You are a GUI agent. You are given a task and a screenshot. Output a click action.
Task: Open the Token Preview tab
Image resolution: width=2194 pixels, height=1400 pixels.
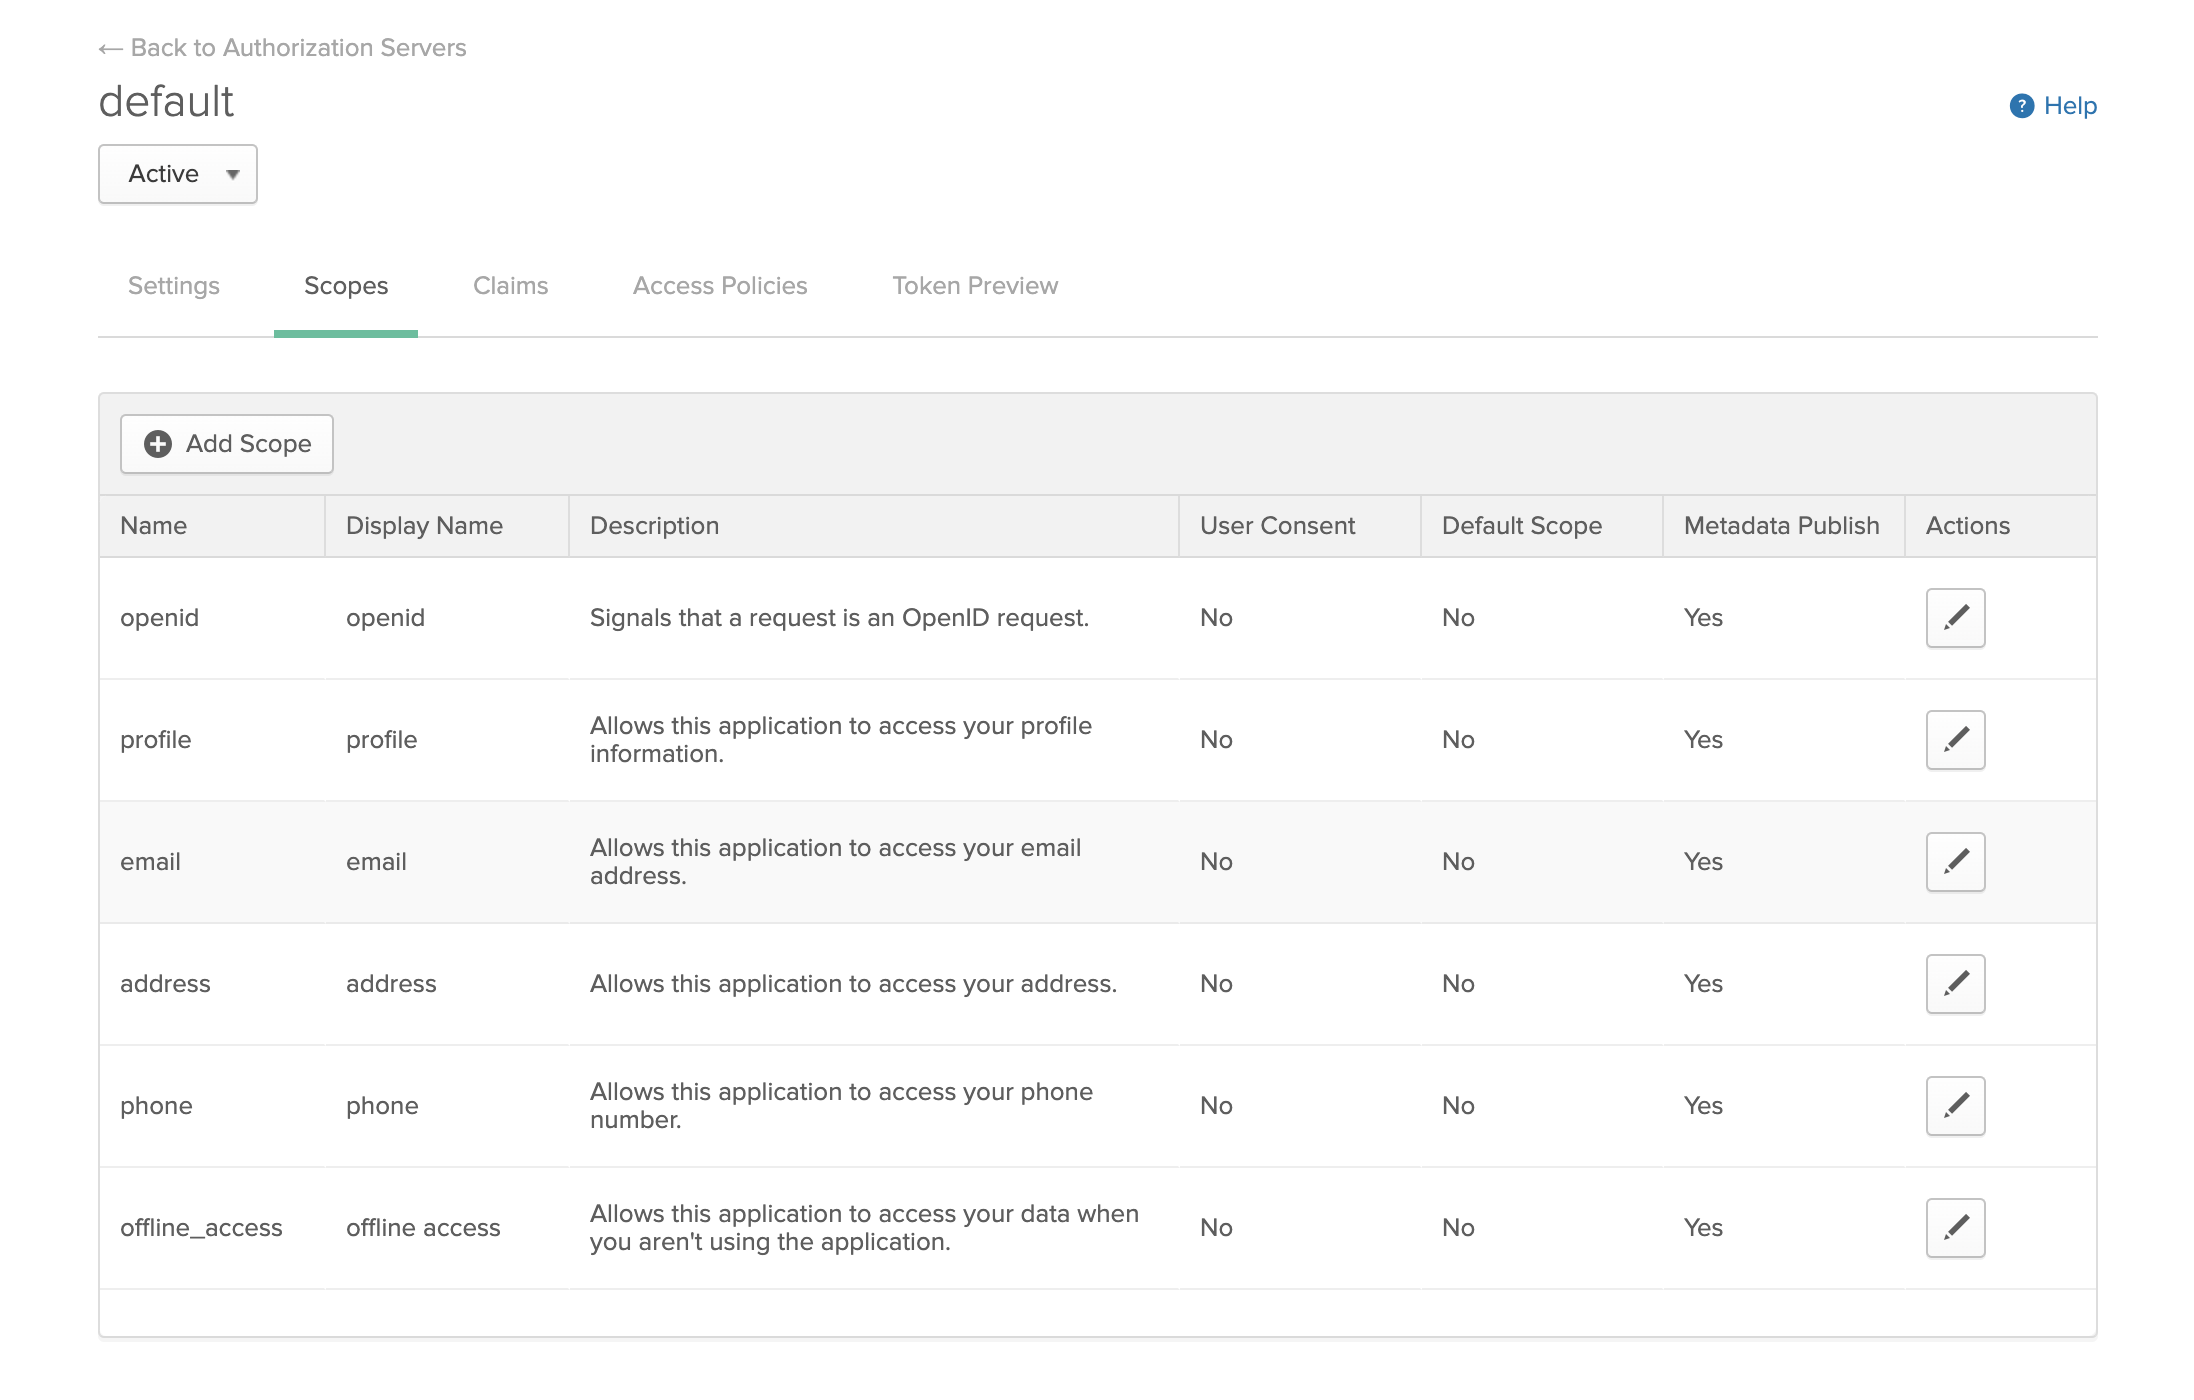click(x=975, y=286)
